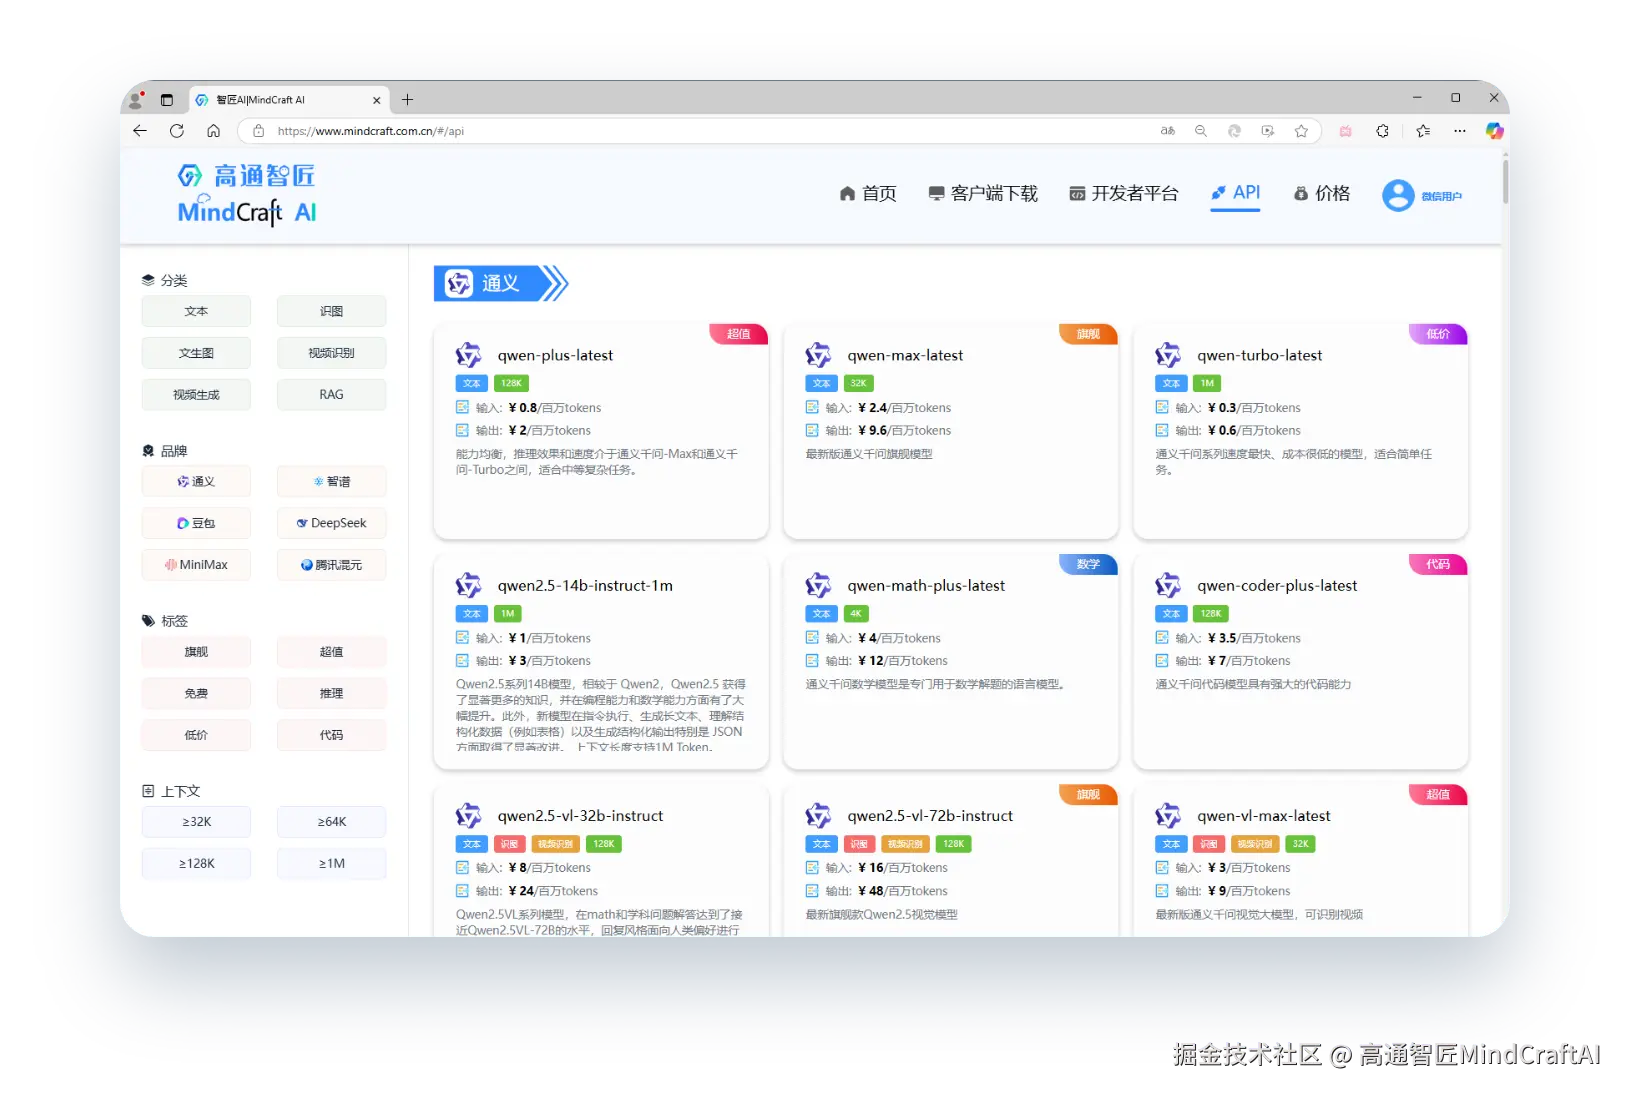Reload the page using refresh icon
The width and height of the screenshot is (1630, 1097).
point(177,131)
